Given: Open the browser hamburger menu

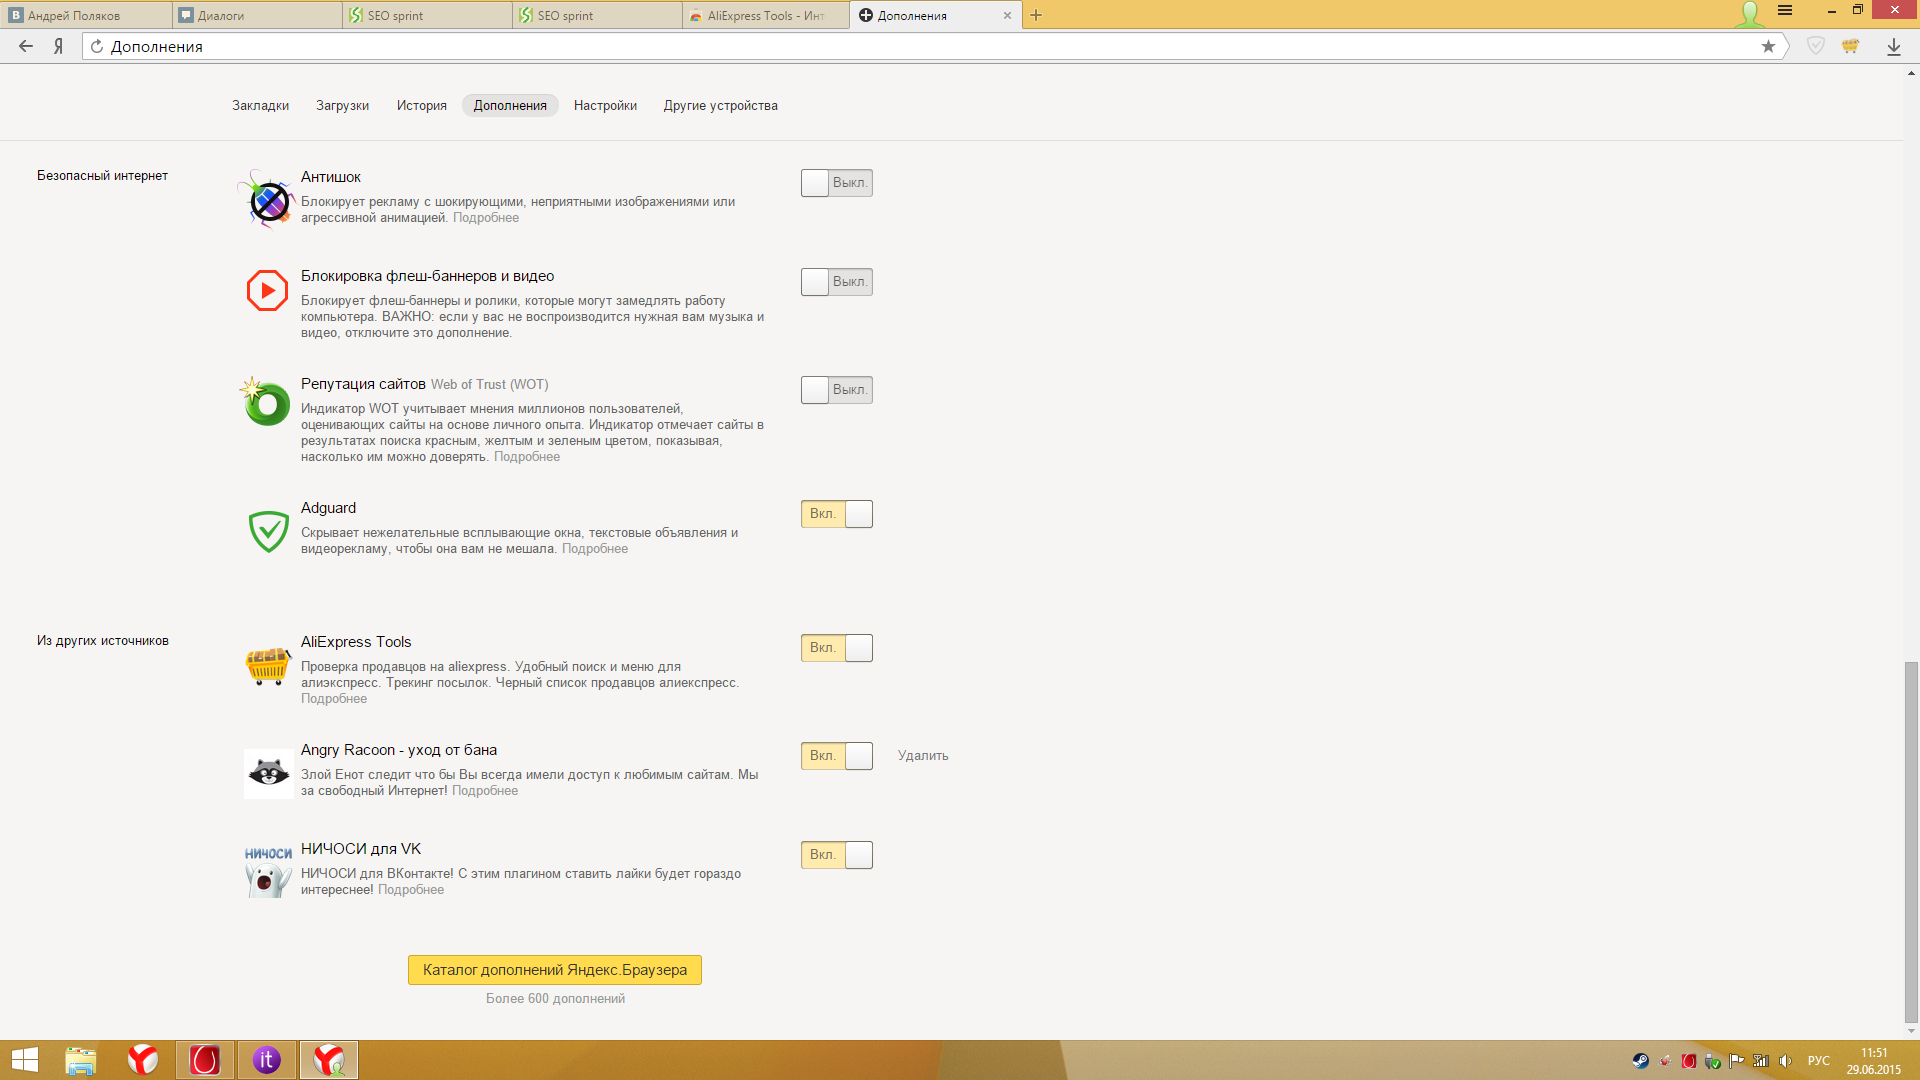Looking at the screenshot, I should click(1785, 11).
